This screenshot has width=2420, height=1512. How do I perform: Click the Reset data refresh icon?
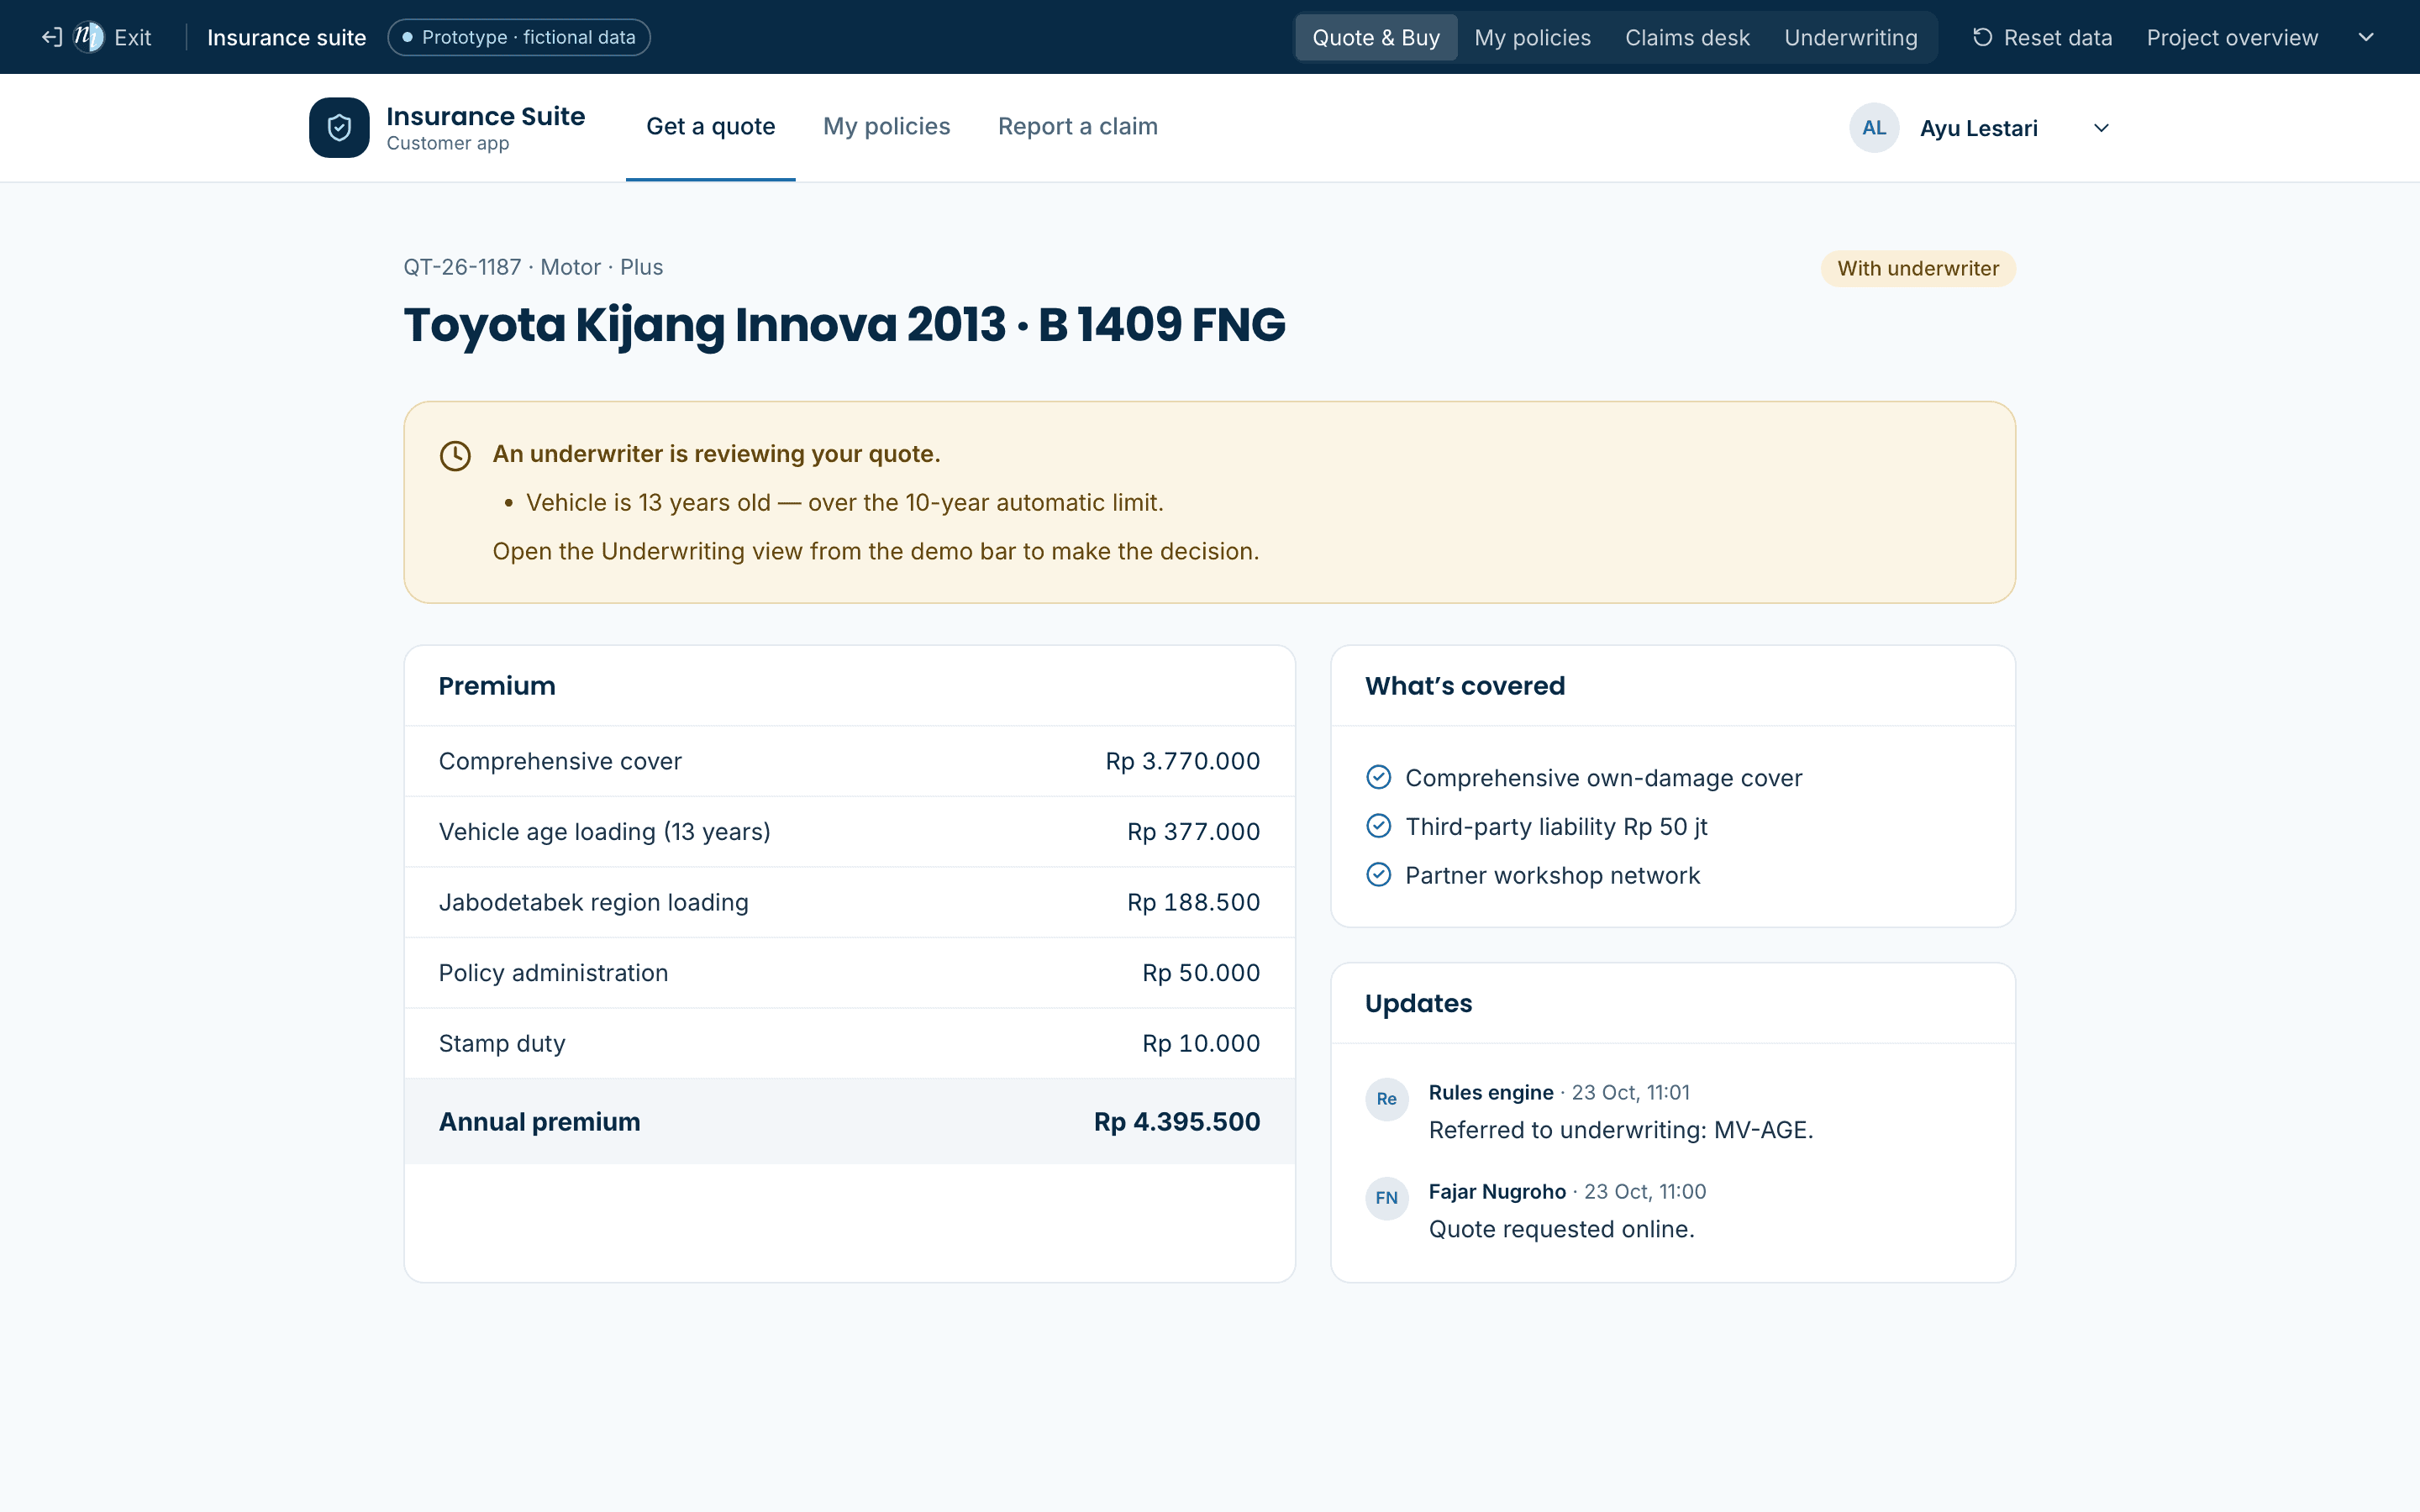(x=1982, y=37)
